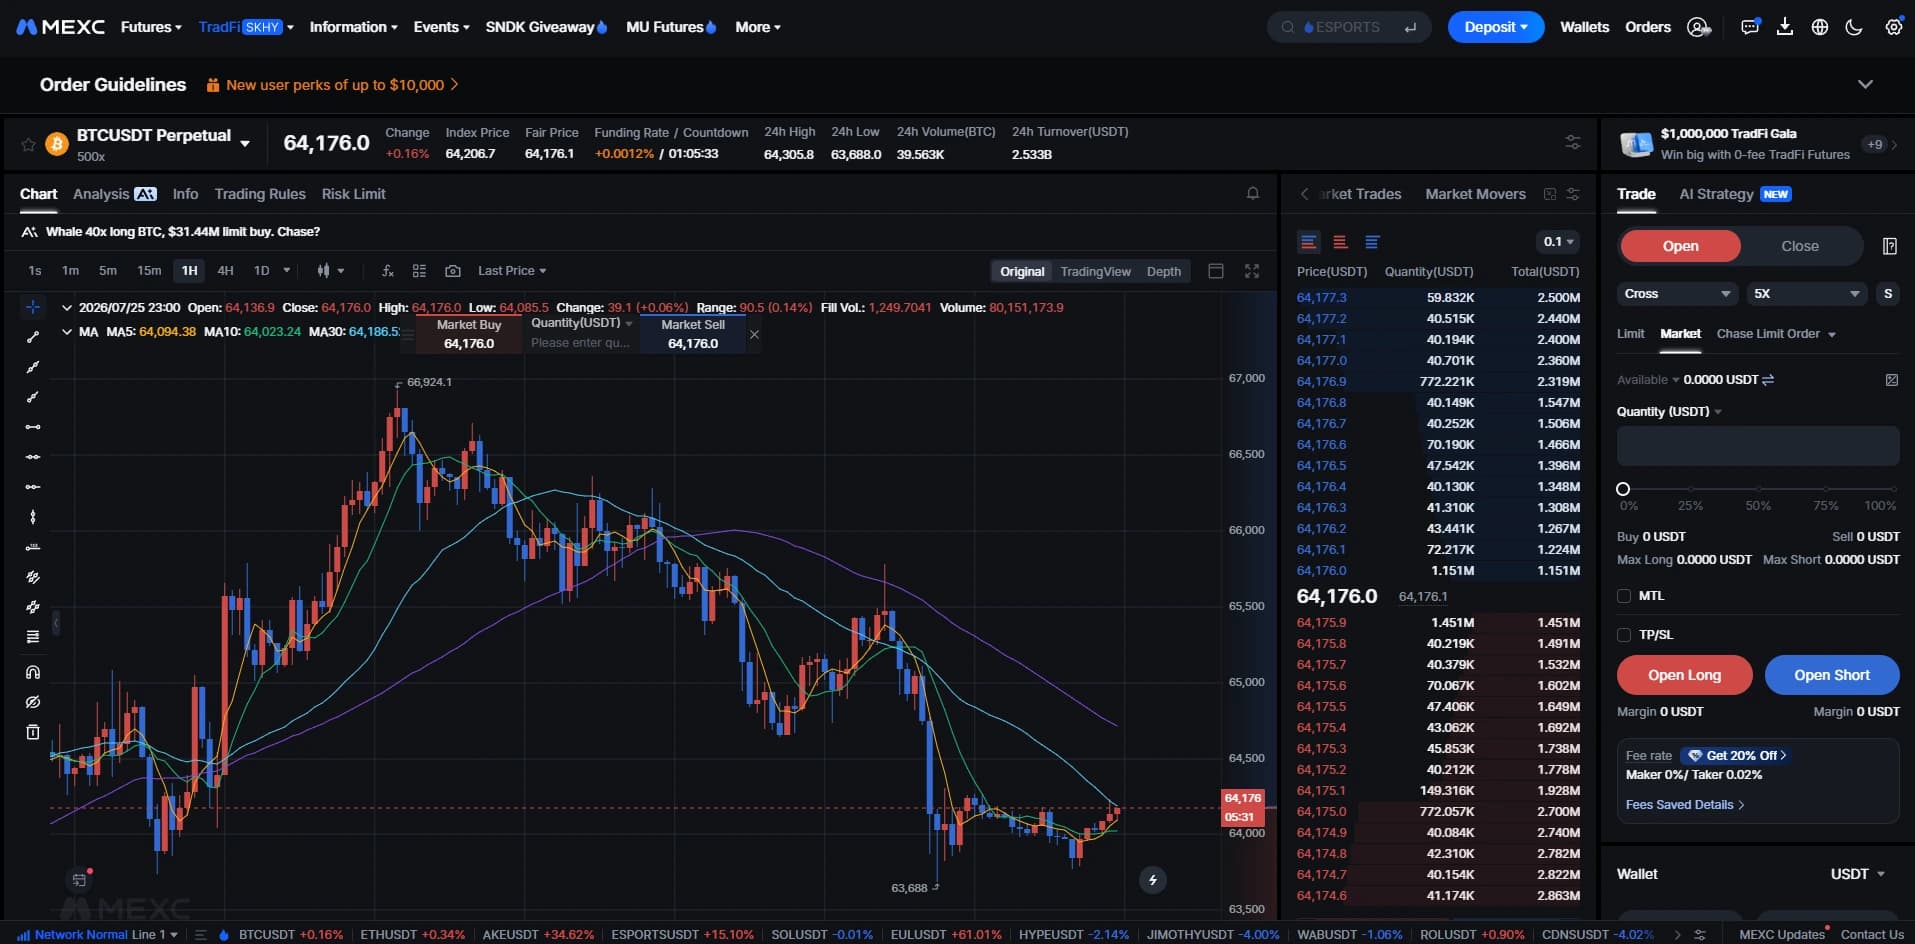Open the chart layout grid icon
The width and height of the screenshot is (1915, 944).
click(420, 271)
